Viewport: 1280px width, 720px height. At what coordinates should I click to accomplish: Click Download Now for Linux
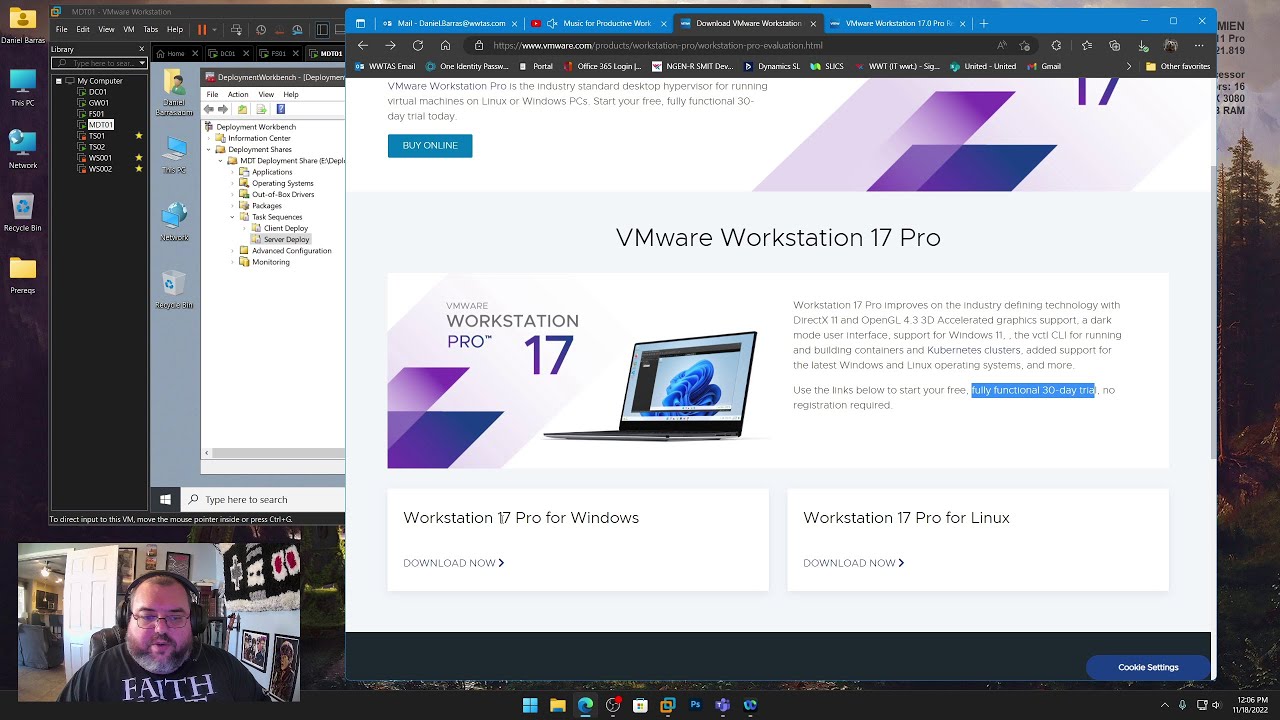click(x=853, y=563)
